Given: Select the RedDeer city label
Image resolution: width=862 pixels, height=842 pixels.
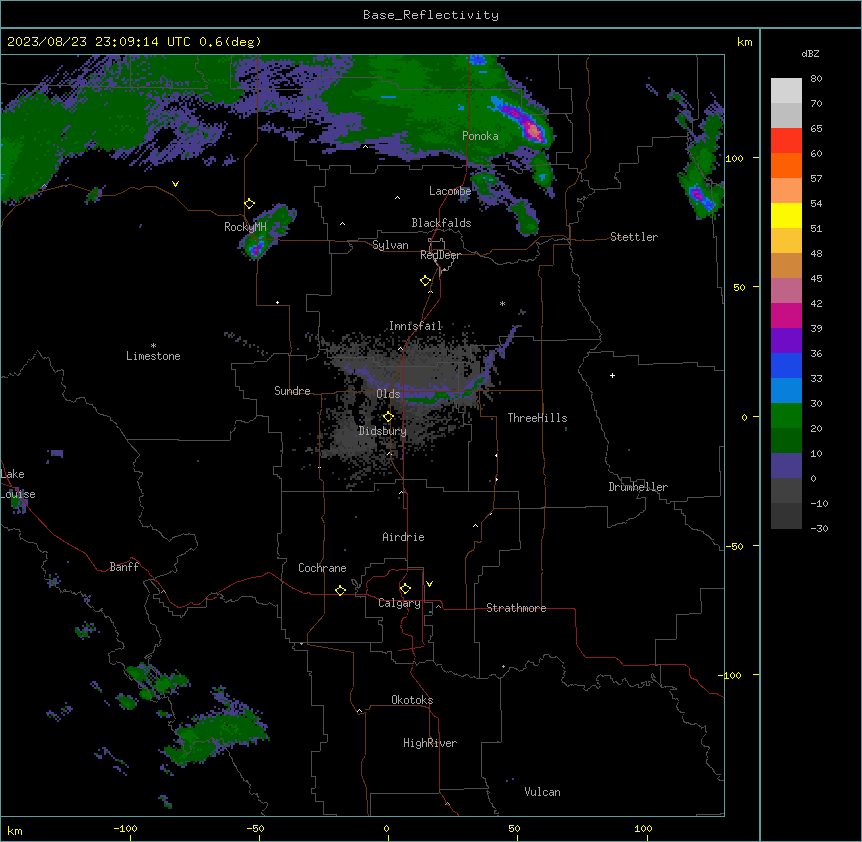Looking at the screenshot, I should pyautogui.click(x=440, y=255).
